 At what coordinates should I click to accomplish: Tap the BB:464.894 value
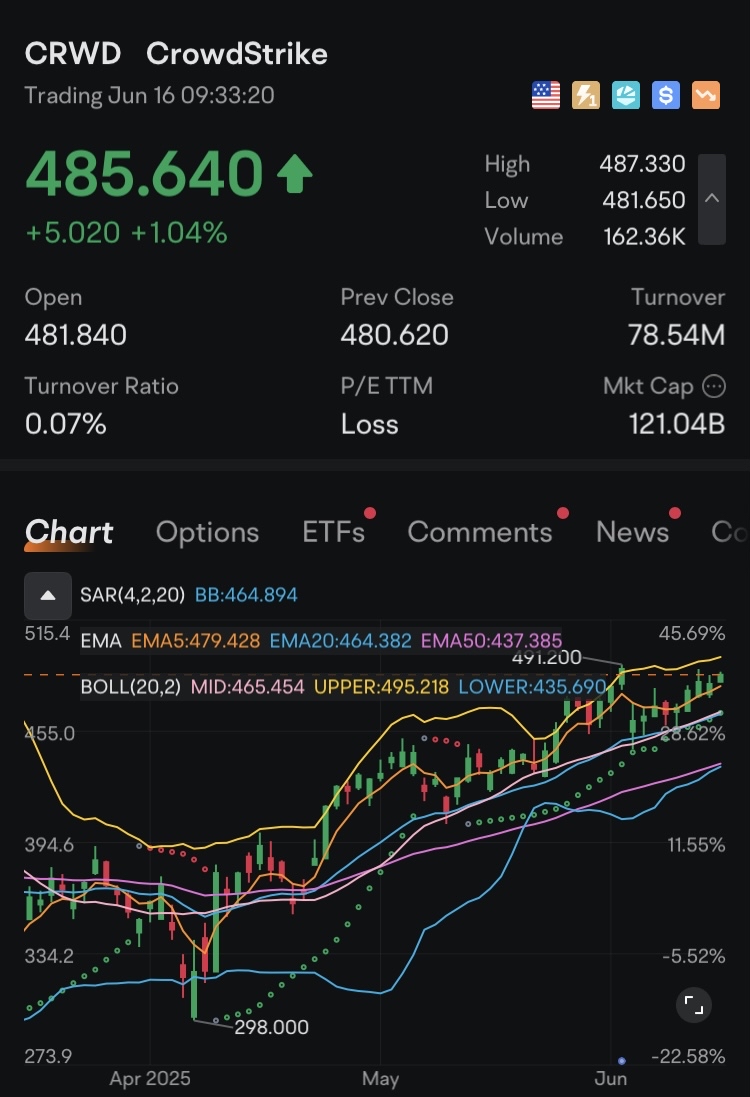tap(246, 595)
